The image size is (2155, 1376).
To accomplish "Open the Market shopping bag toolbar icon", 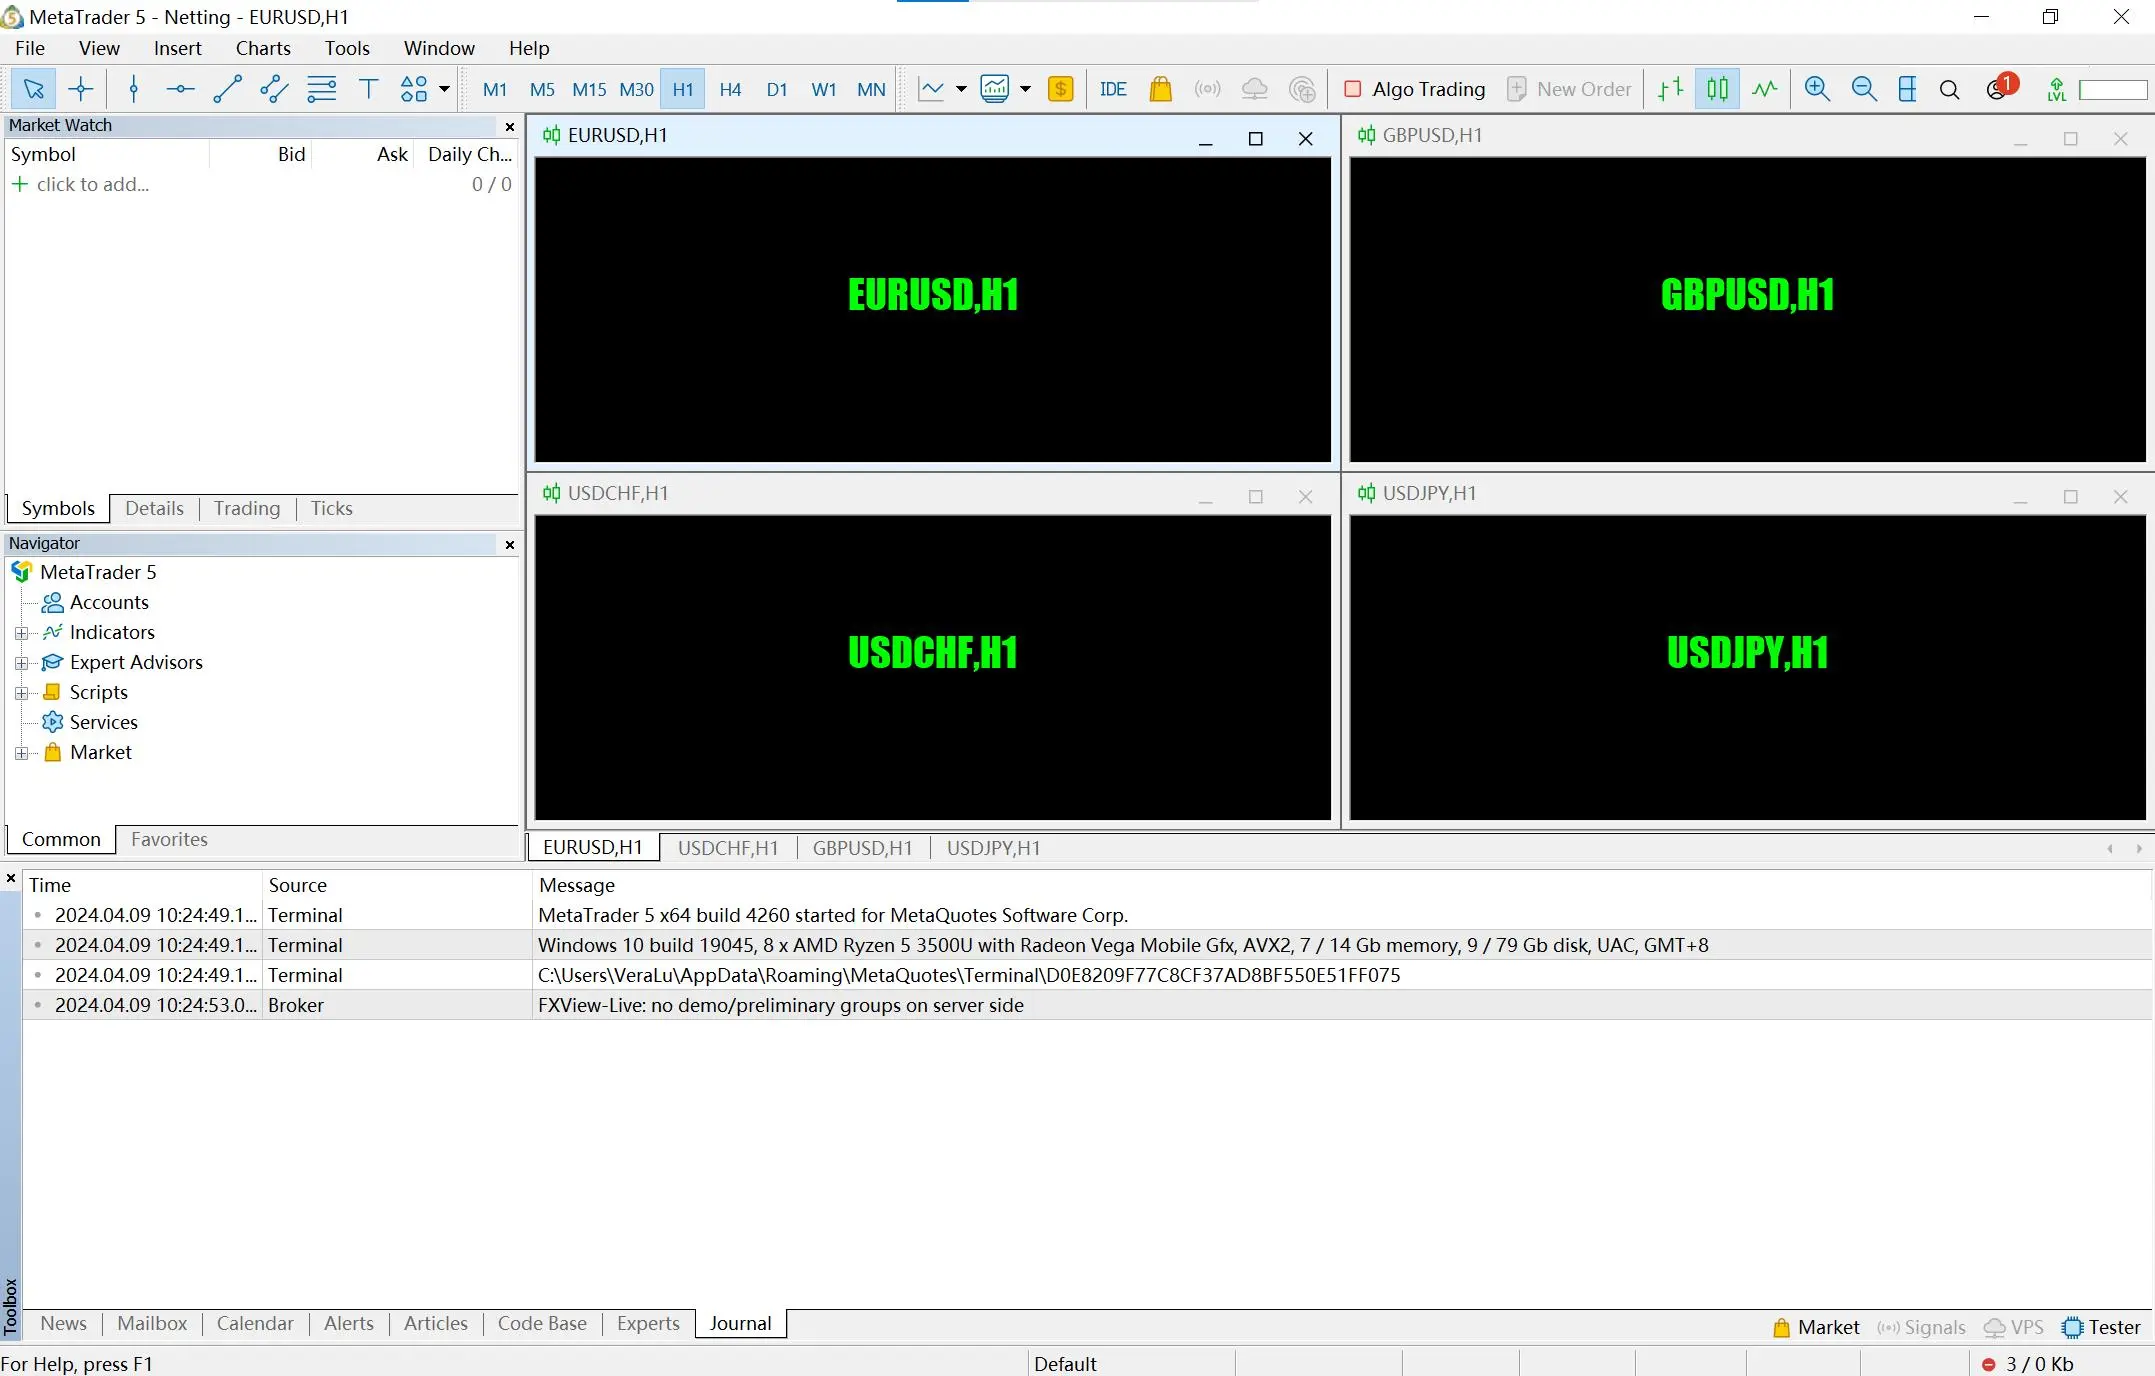I will pyautogui.click(x=1160, y=89).
